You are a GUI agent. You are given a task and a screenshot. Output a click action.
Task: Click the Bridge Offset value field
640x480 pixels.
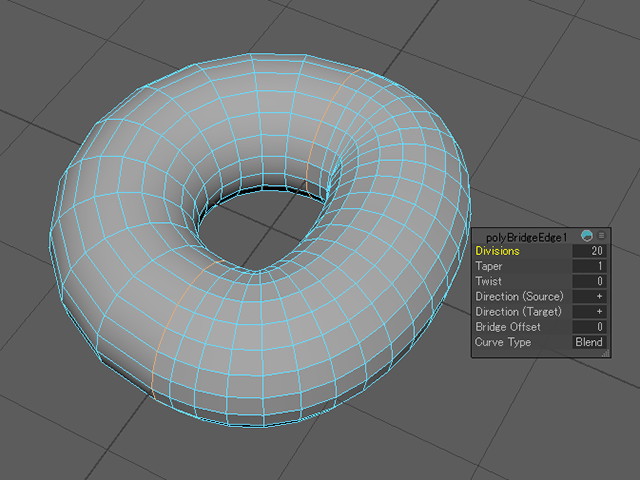coord(589,327)
